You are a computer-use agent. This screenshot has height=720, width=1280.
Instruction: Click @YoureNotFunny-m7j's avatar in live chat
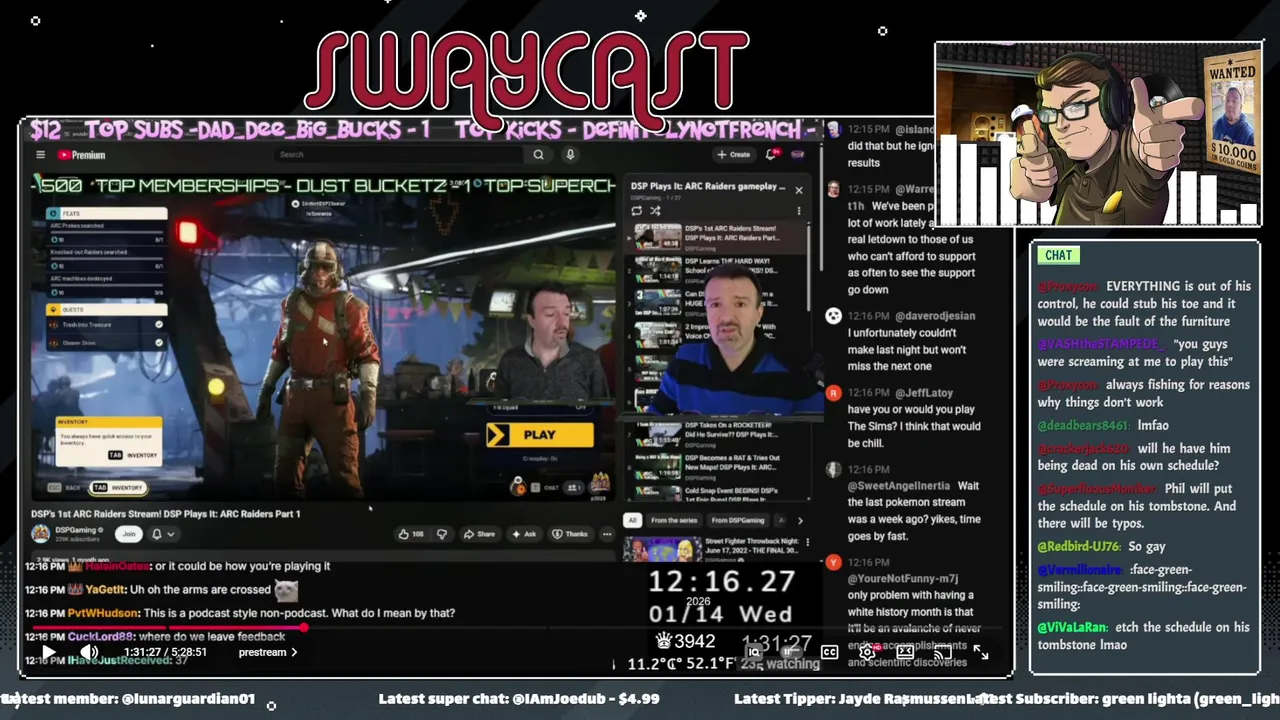click(833, 563)
